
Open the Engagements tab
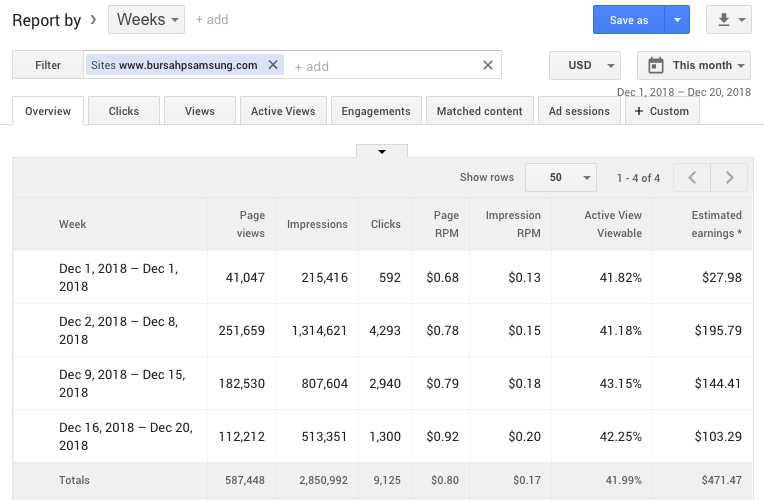tap(375, 111)
